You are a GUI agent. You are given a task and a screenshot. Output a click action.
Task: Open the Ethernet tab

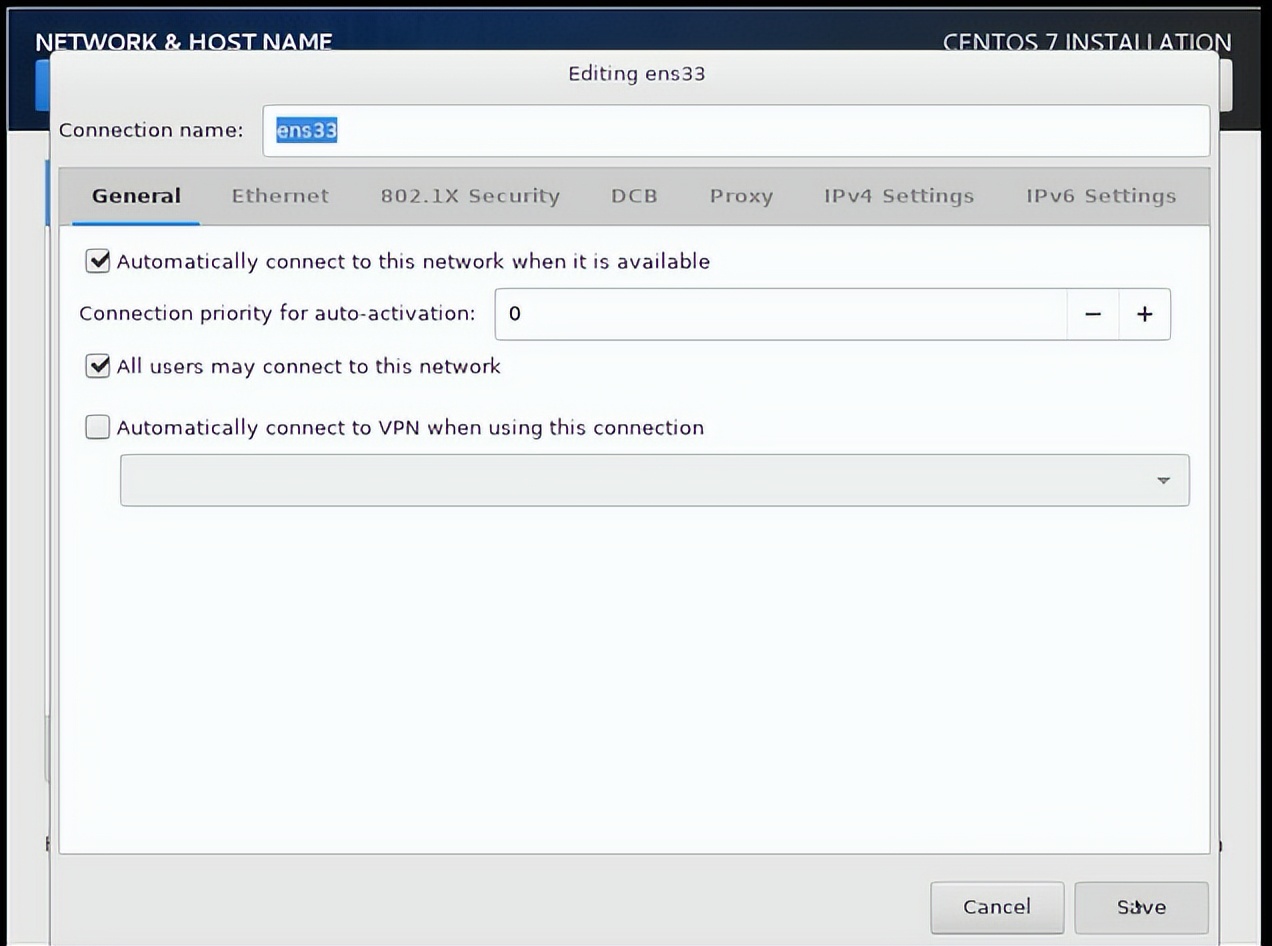[280, 196]
